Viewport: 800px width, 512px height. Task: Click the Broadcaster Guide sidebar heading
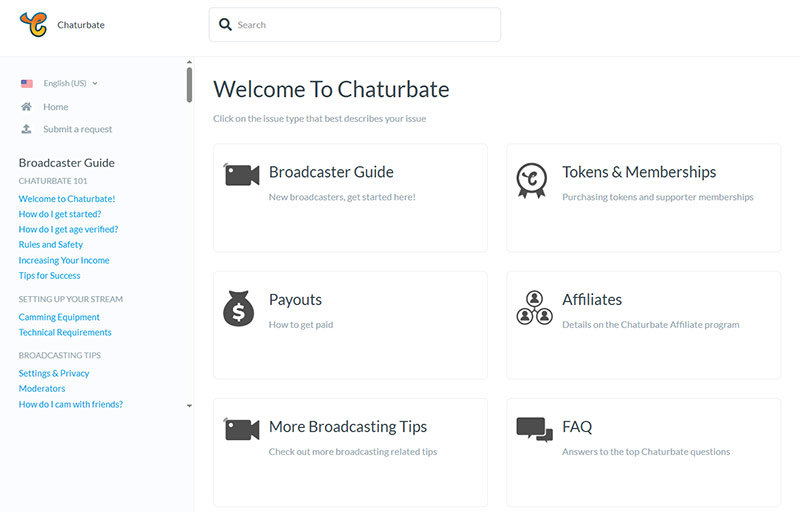pyautogui.click(x=66, y=163)
